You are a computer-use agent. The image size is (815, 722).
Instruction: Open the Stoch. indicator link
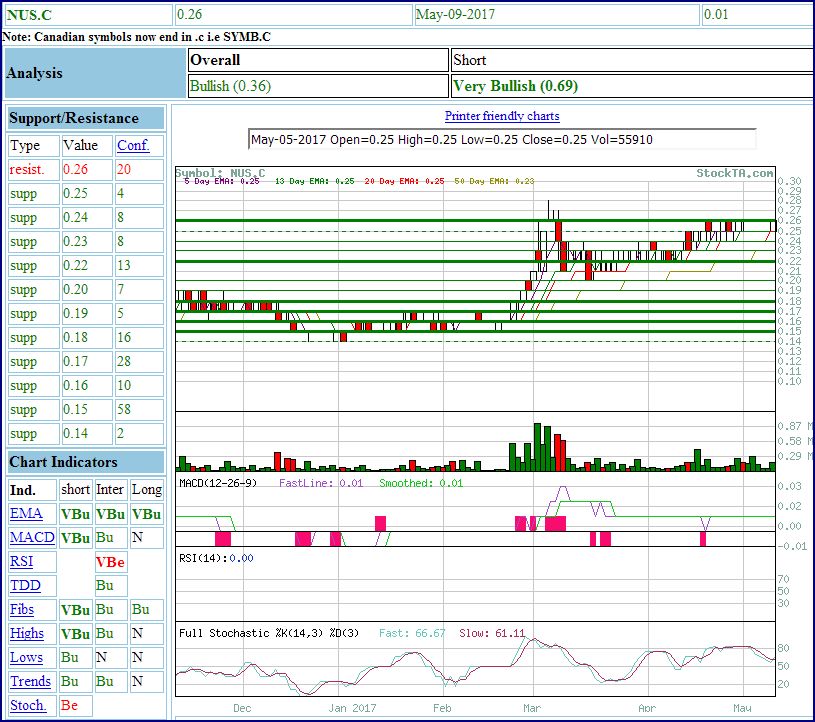point(28,706)
